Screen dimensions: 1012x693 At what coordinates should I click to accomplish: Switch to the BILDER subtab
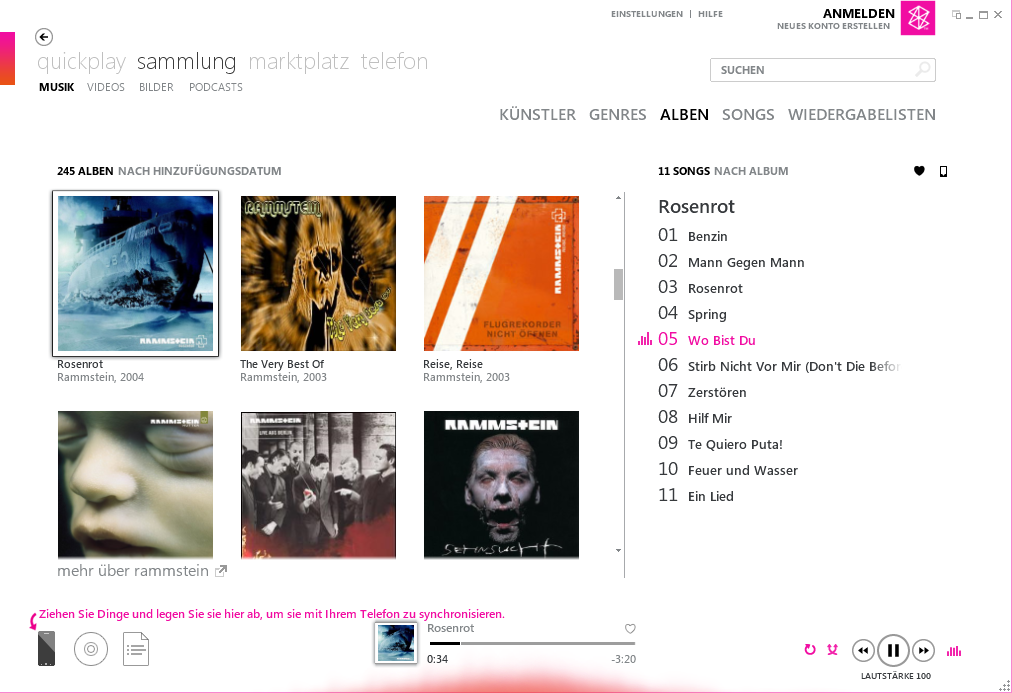(156, 87)
